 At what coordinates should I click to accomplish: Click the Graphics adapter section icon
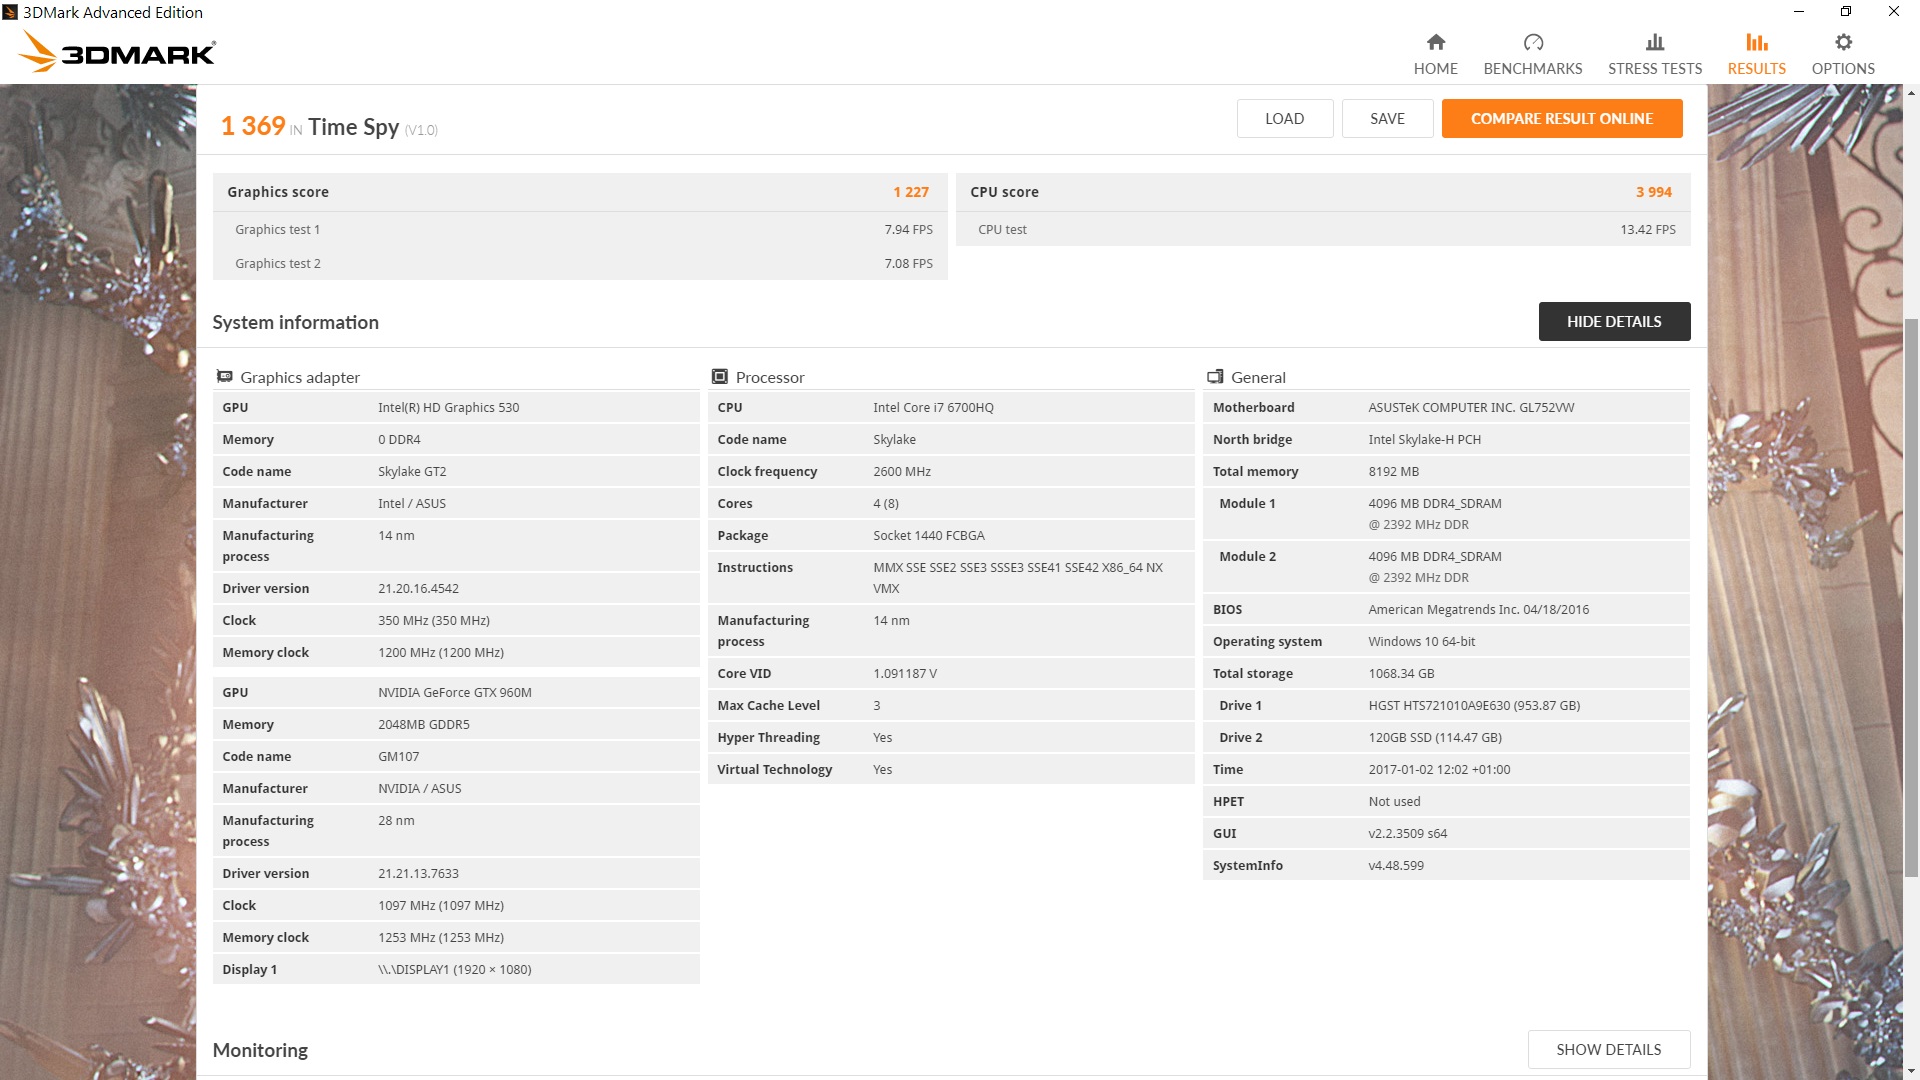click(225, 377)
